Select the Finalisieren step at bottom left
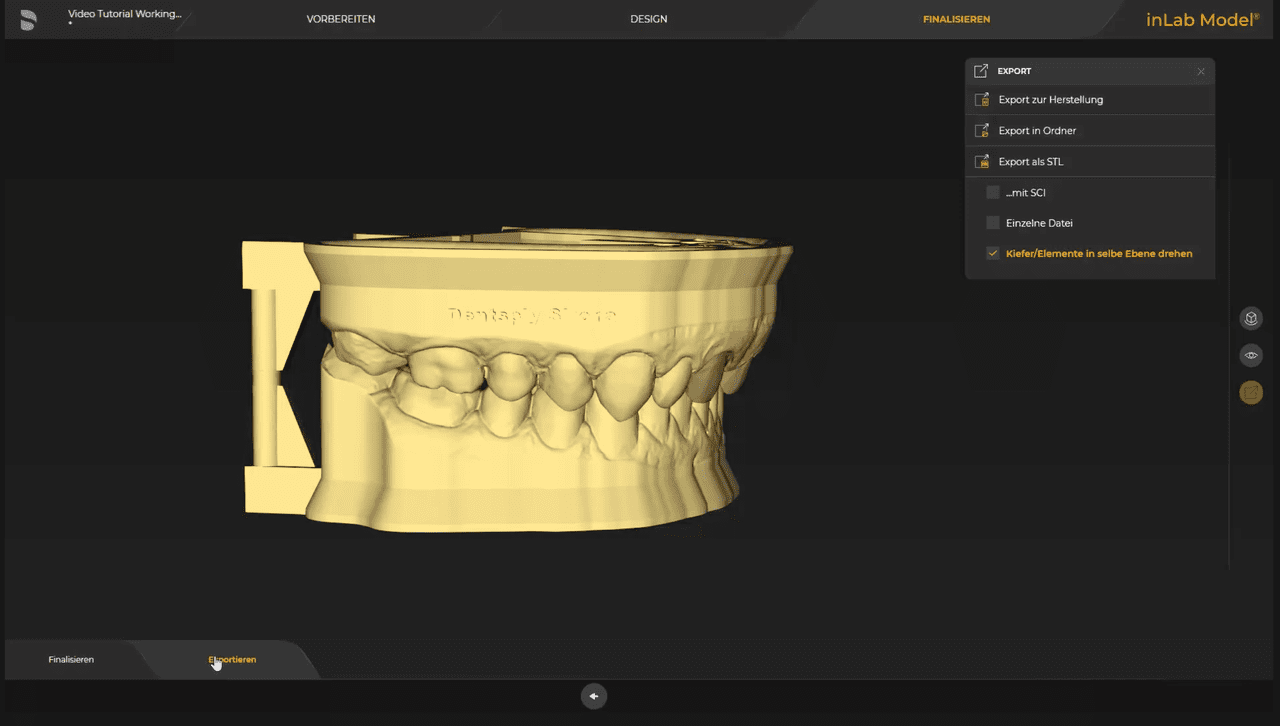 point(71,659)
